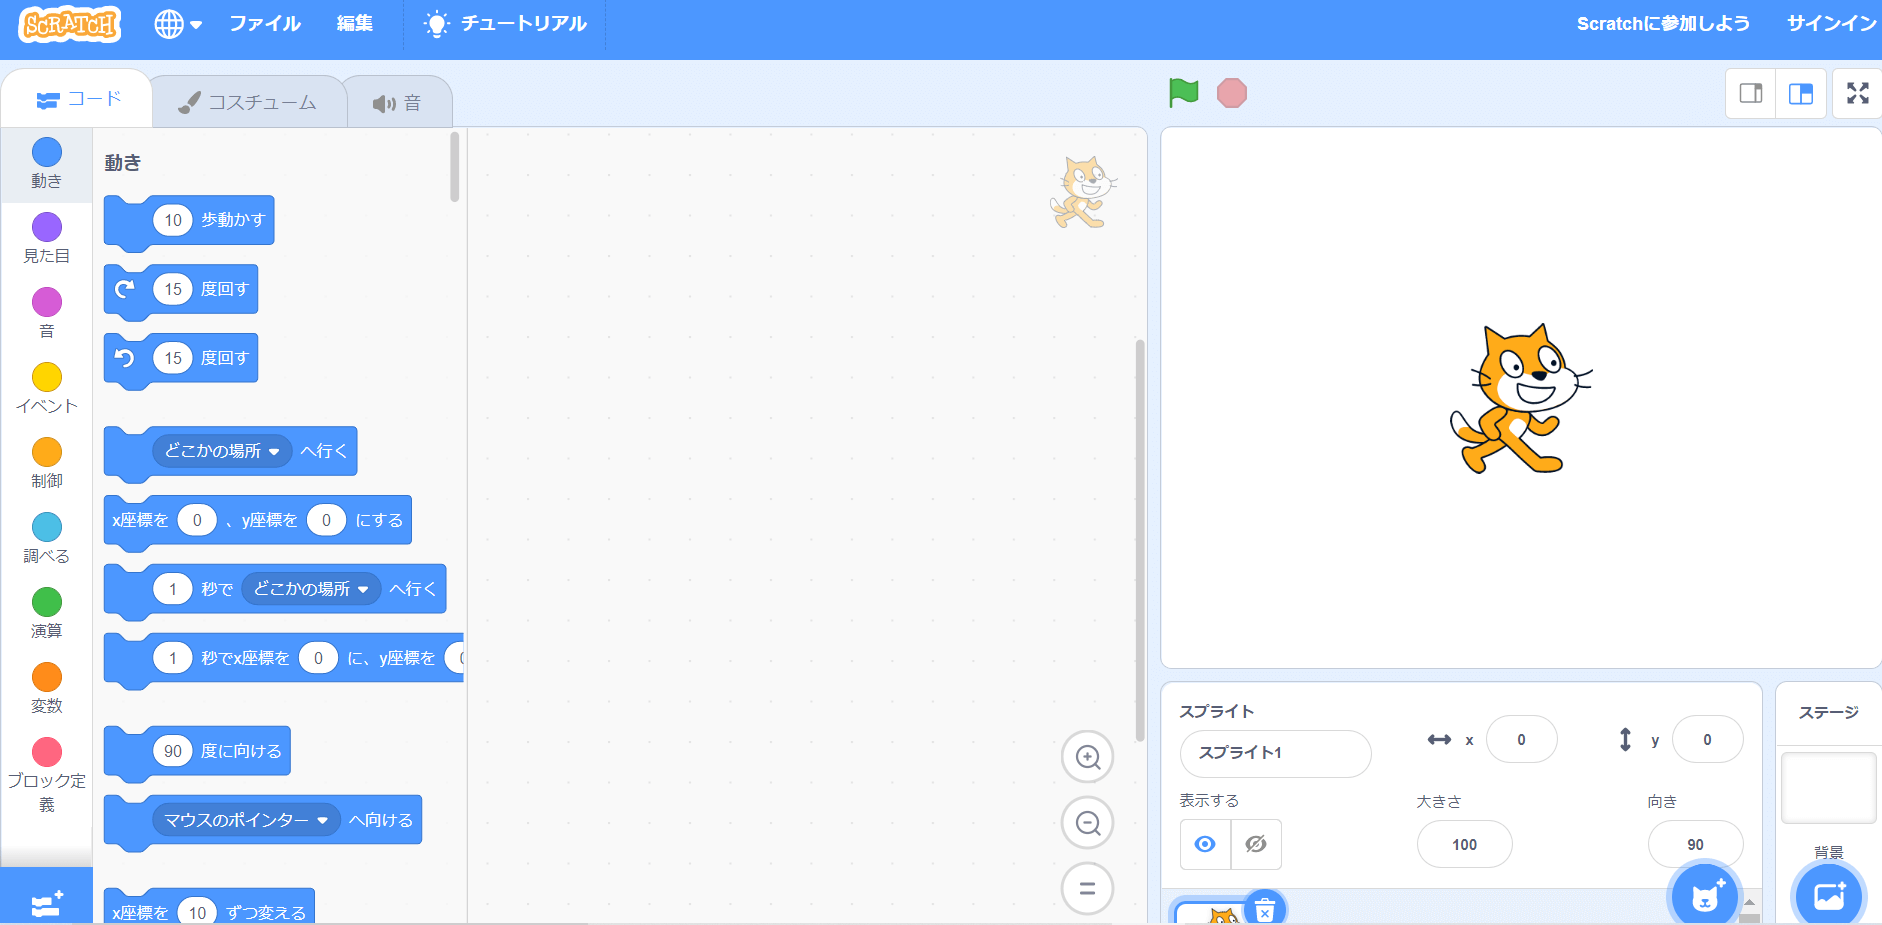1882x925 pixels.
Task: Stop the project with red stop button
Action: (1232, 93)
